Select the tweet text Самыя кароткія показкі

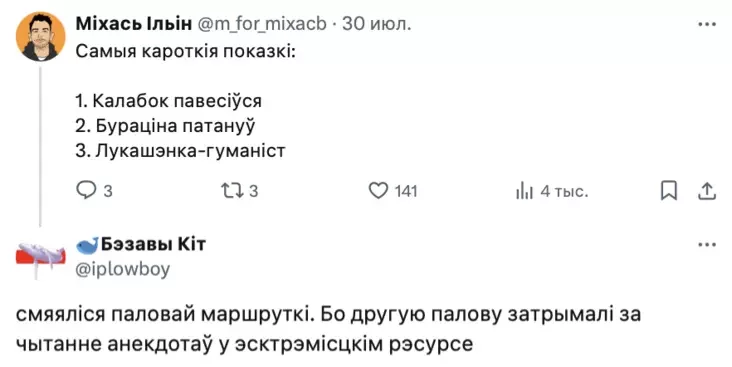point(185,51)
